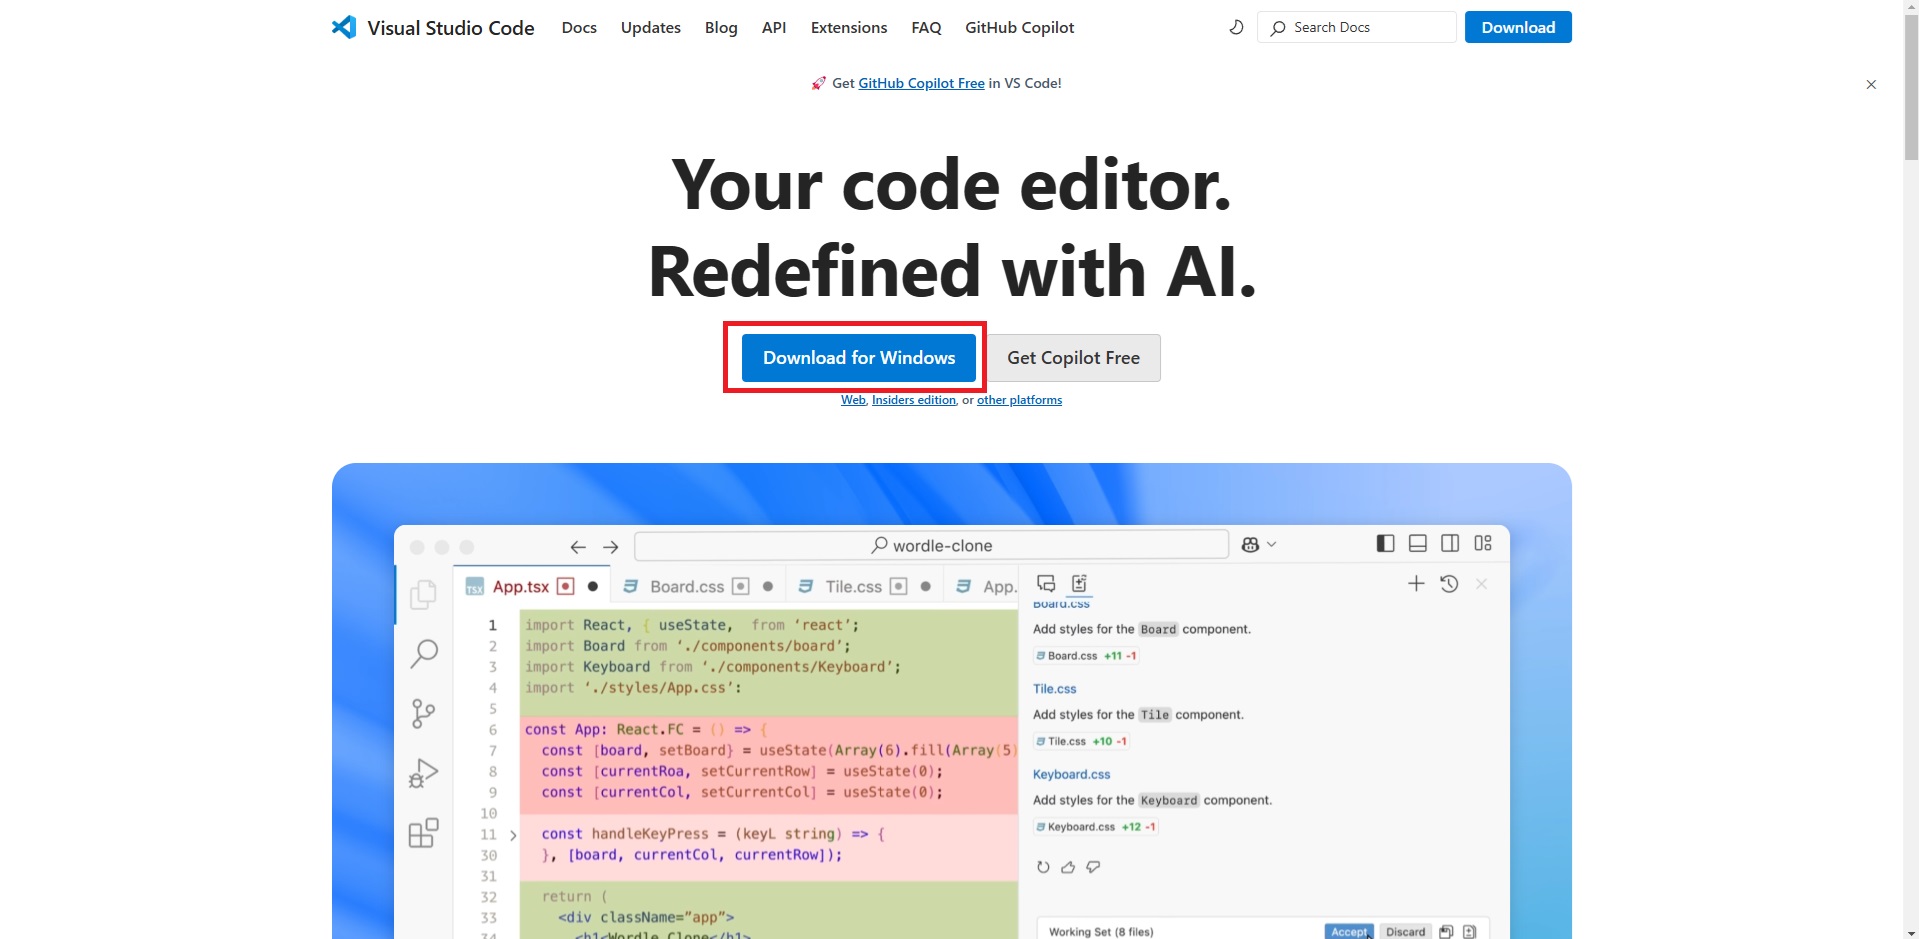The height and width of the screenshot is (939, 1919).
Task: Open Source Control icon in the activity bar
Action: click(x=423, y=713)
